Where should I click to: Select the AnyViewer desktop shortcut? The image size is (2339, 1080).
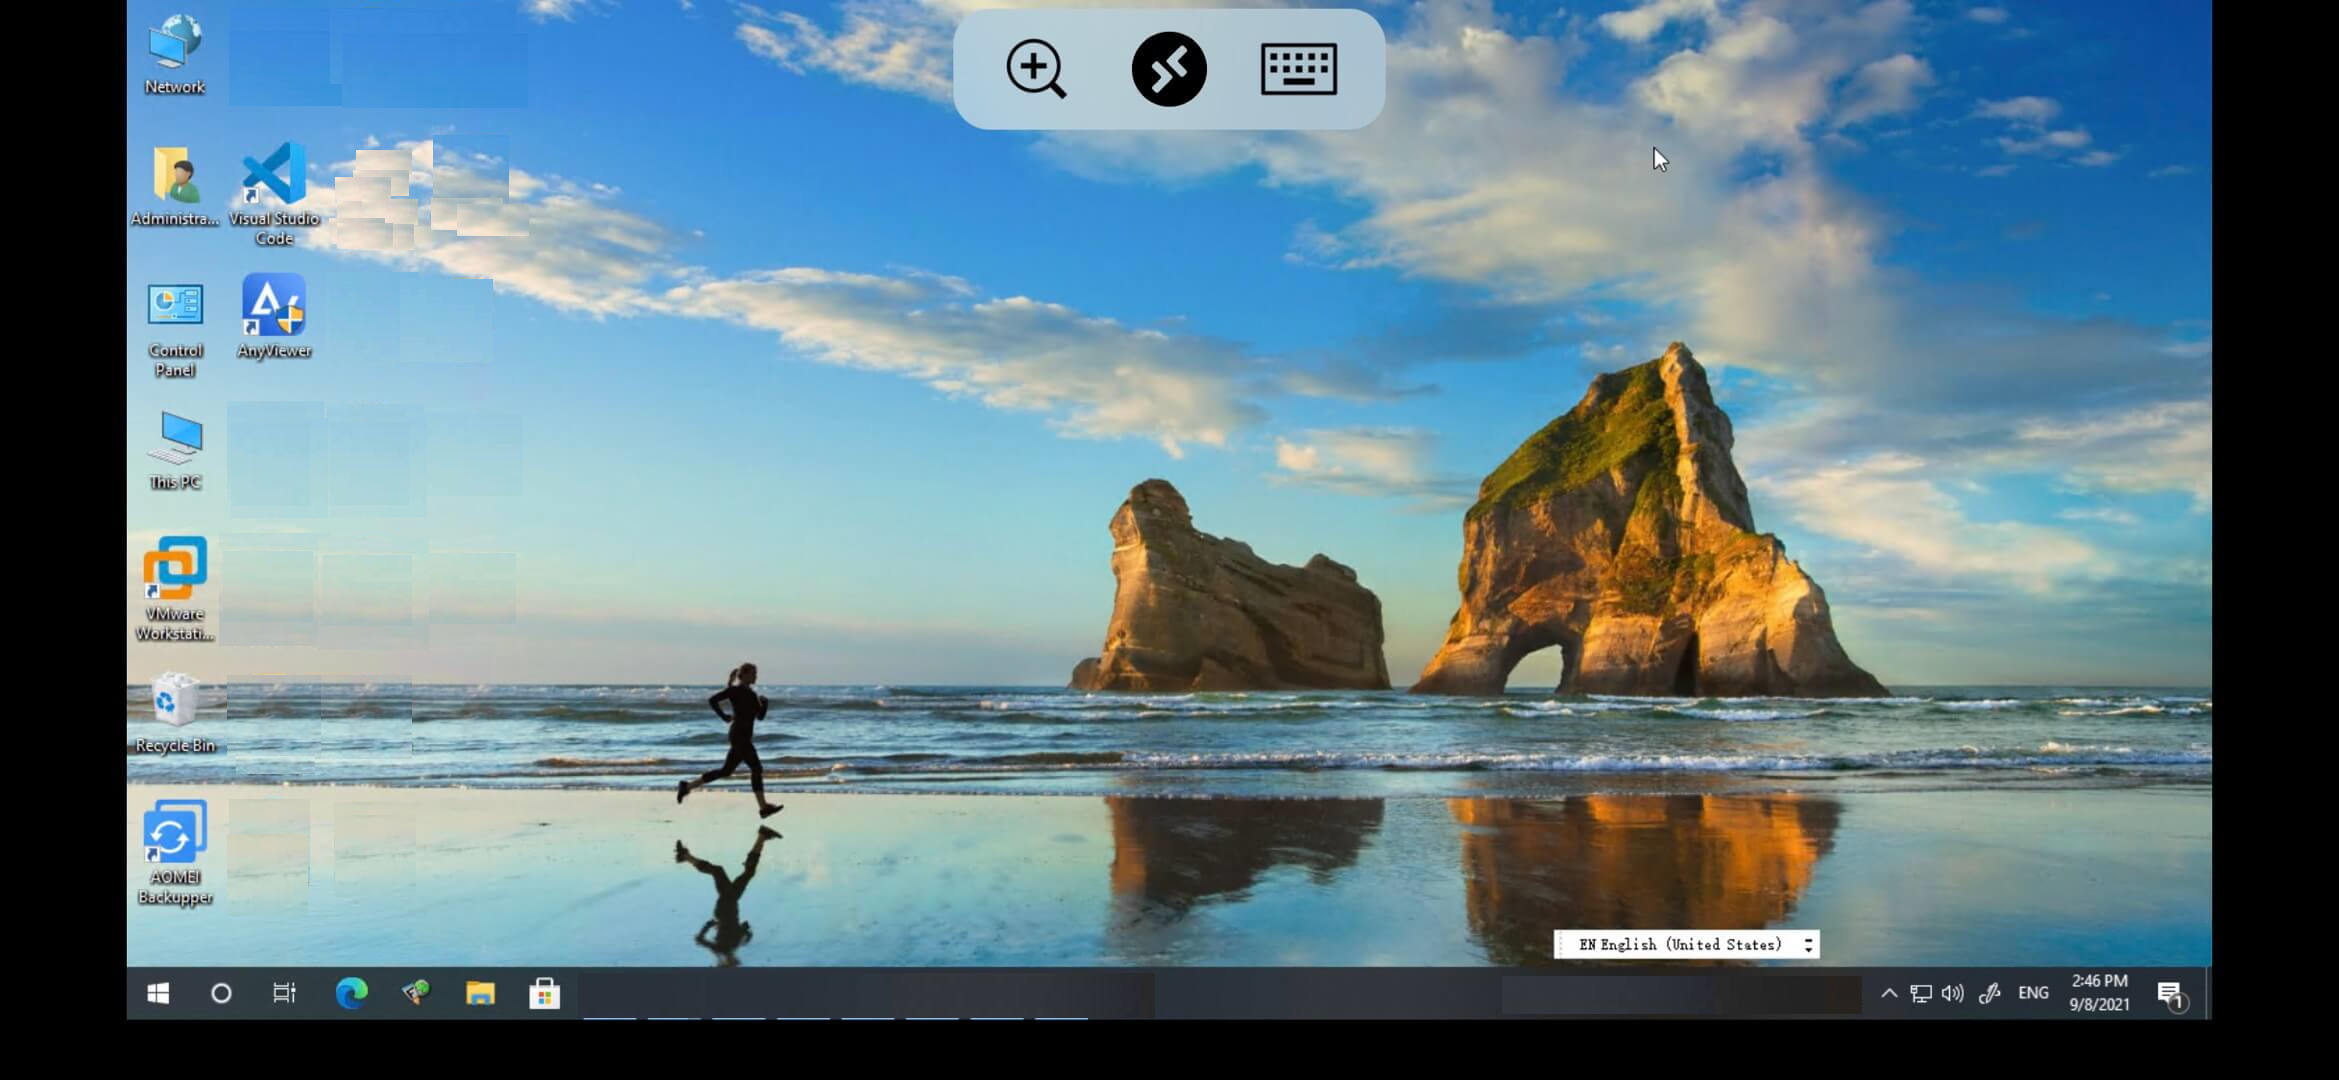274,316
